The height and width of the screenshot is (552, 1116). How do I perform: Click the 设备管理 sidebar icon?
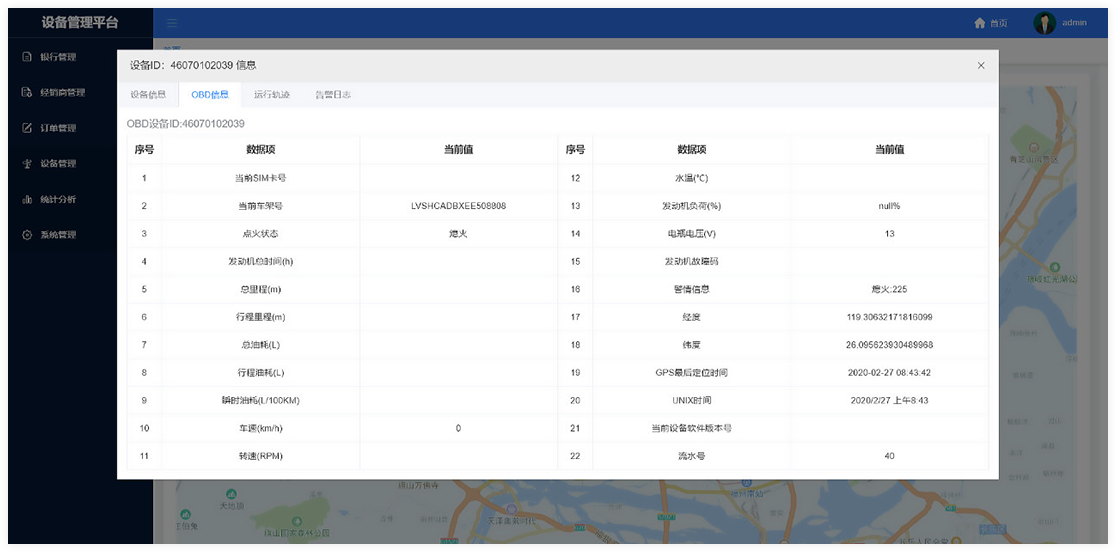(27, 164)
